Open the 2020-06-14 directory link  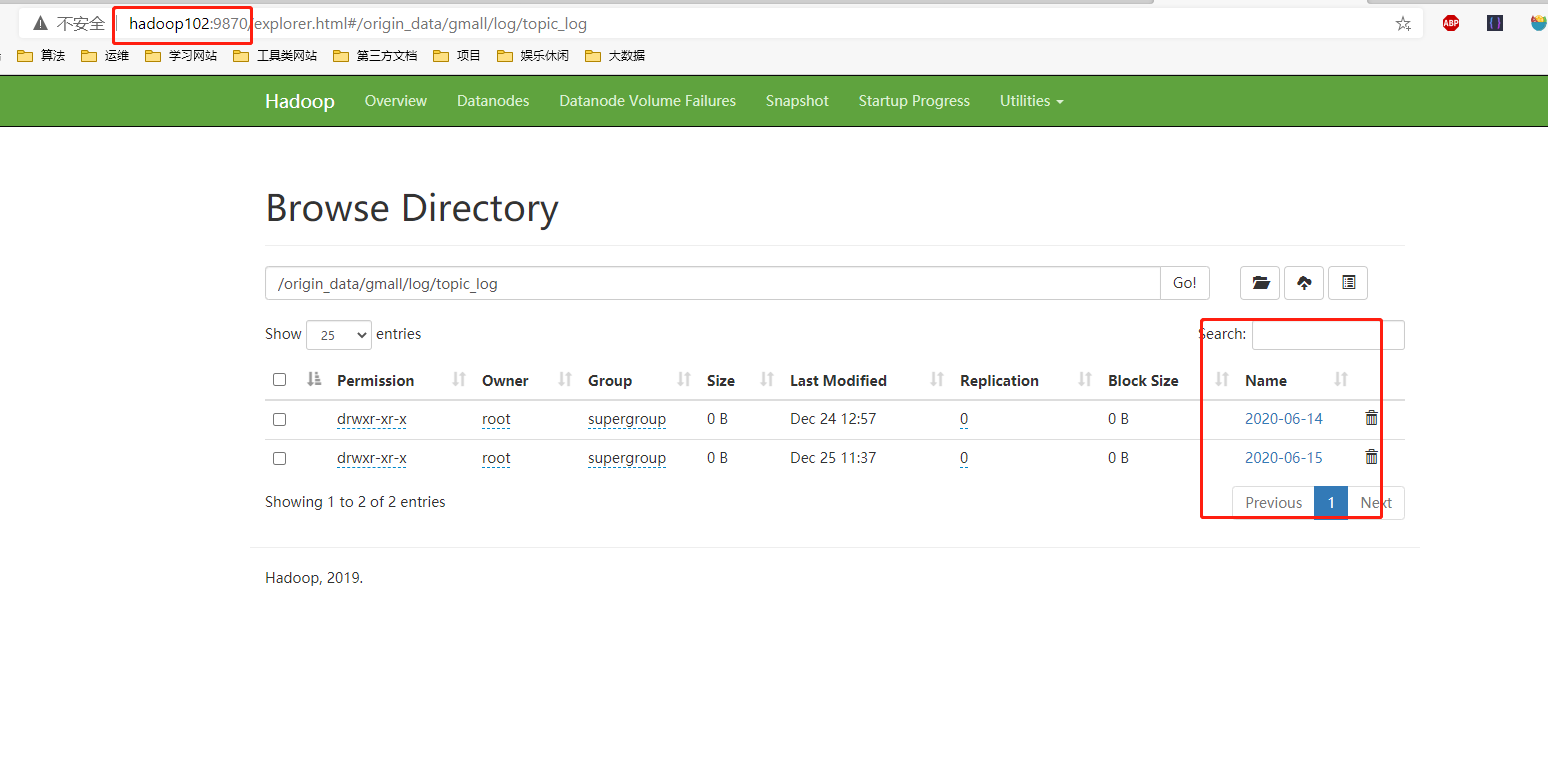1284,418
